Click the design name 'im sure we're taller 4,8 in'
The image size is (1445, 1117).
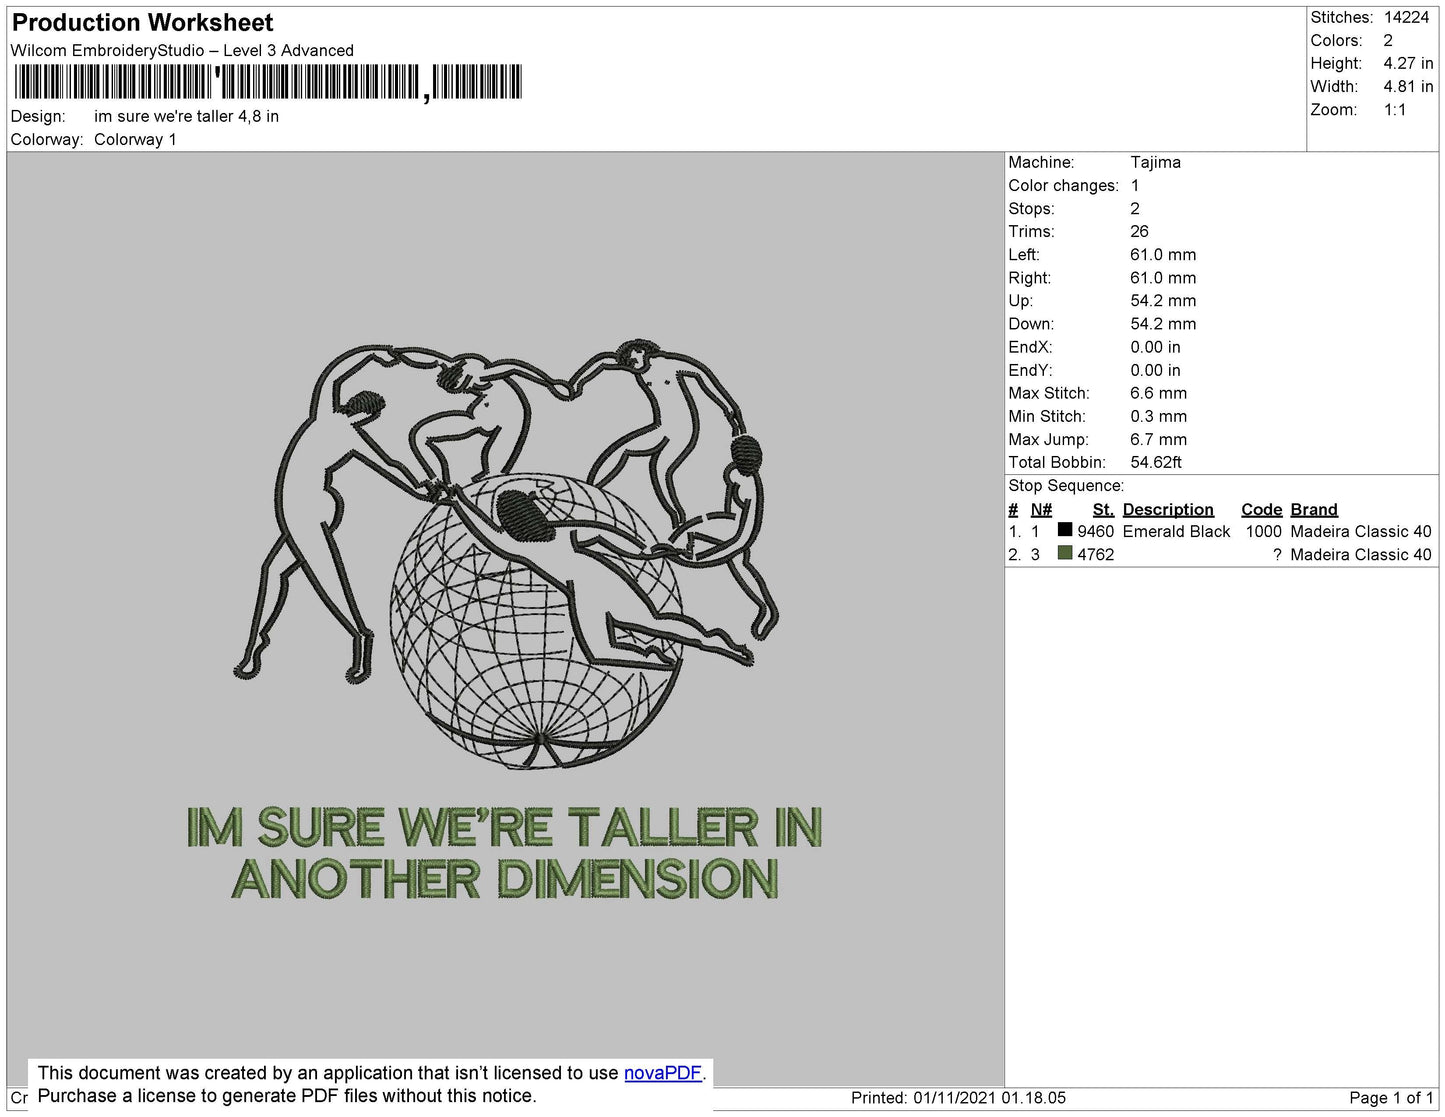(x=186, y=116)
